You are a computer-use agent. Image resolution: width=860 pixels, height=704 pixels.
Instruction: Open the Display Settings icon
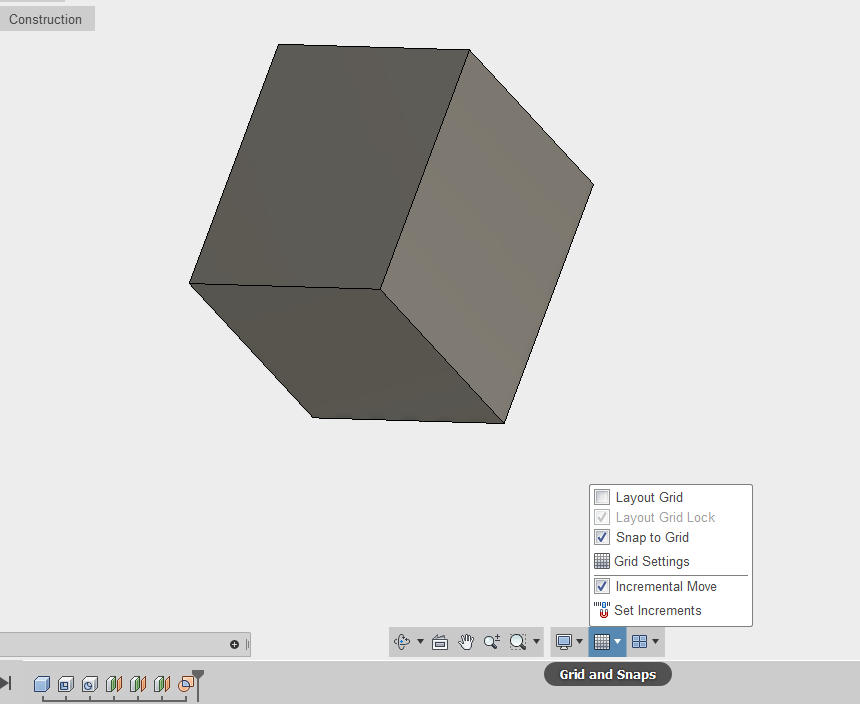(x=565, y=641)
